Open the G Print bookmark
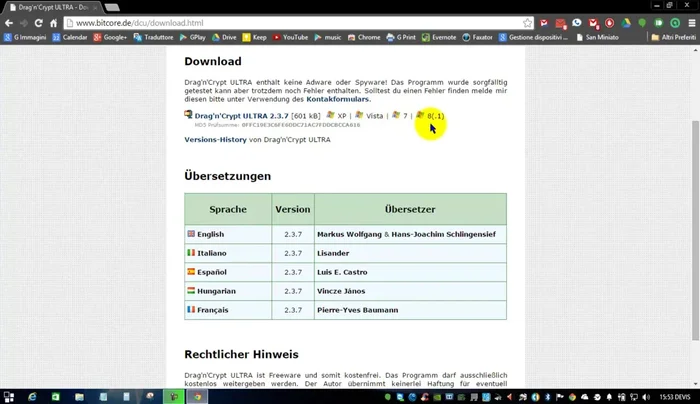 [x=401, y=37]
